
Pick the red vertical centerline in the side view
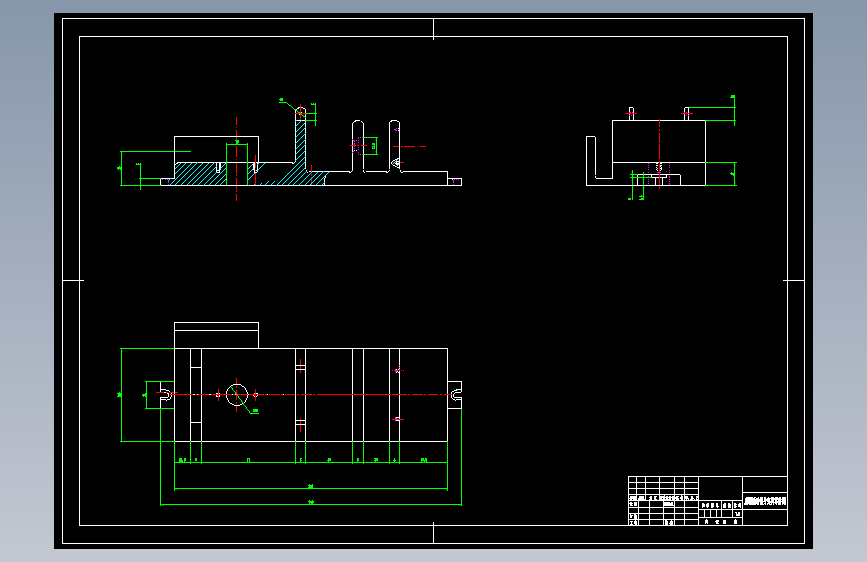pyautogui.click(x=659, y=154)
